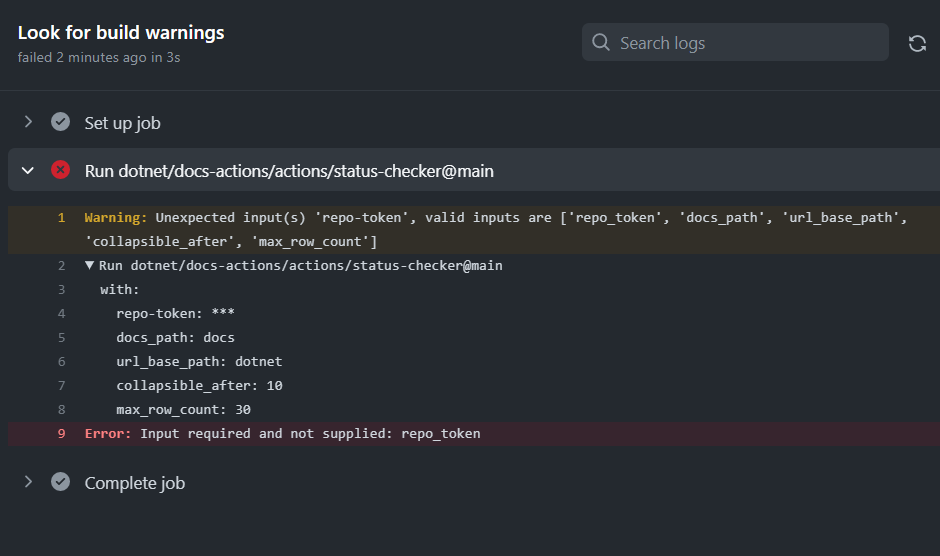Collapse the status-checker step chevron
940x556 pixels.
point(28,170)
